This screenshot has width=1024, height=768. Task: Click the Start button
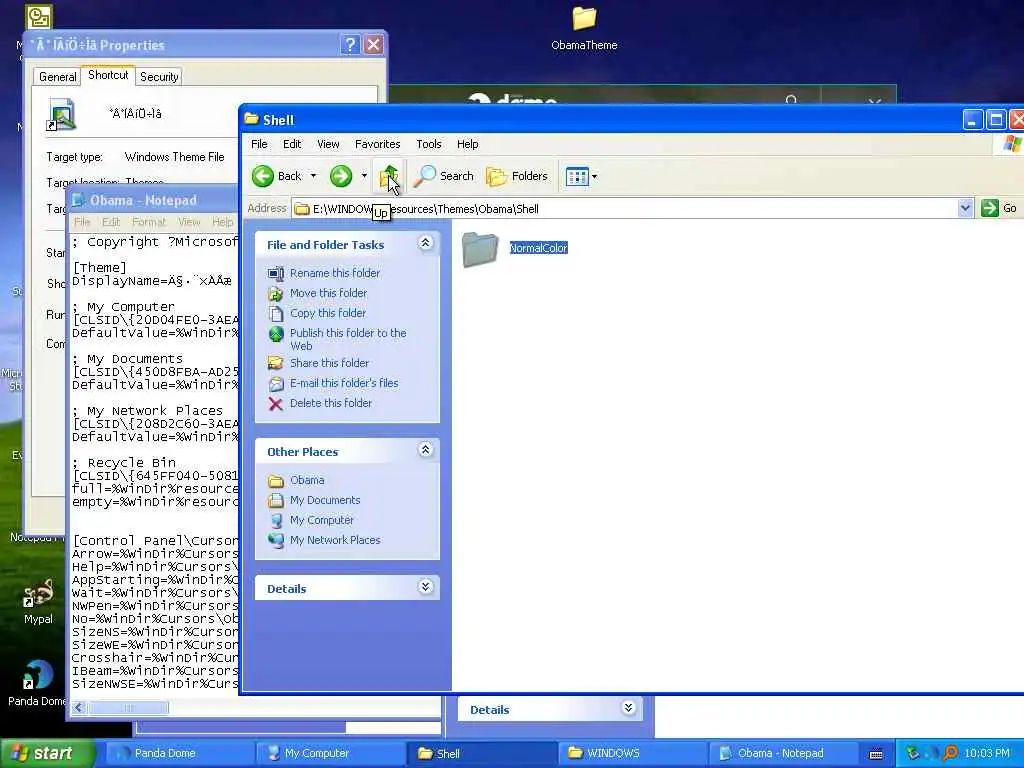click(48, 753)
